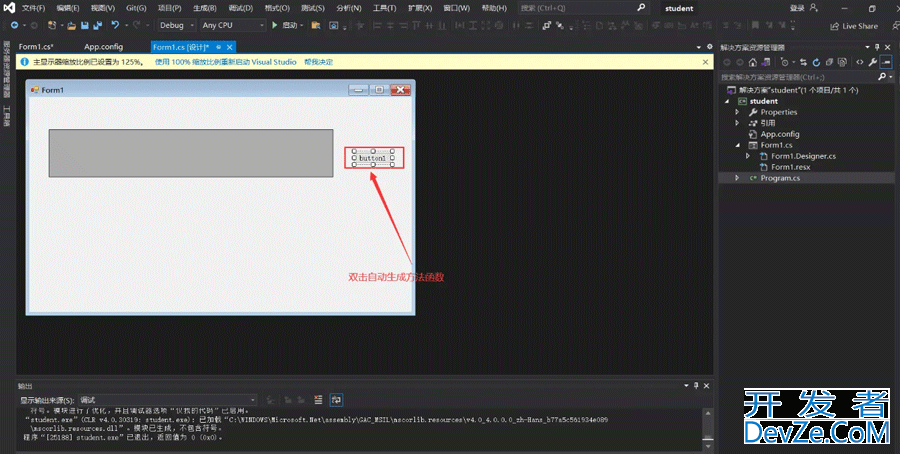Toggle word wrap in Output panel
900x454 pixels.
click(x=337, y=400)
